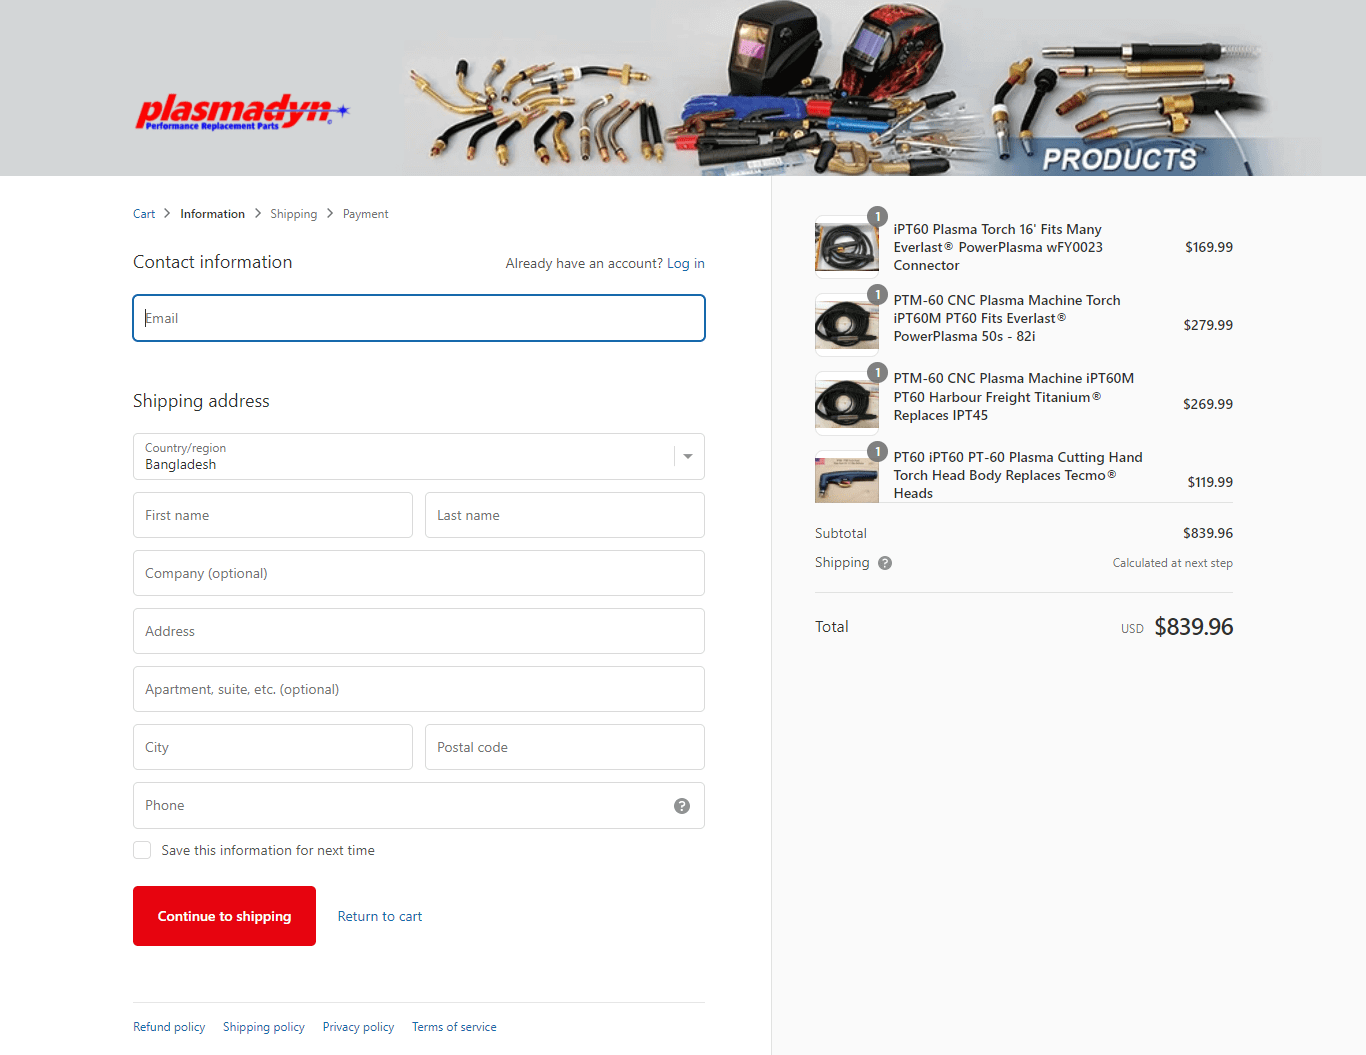The image size is (1366, 1055).
Task: Click the $279.99 price text
Action: coord(1208,325)
